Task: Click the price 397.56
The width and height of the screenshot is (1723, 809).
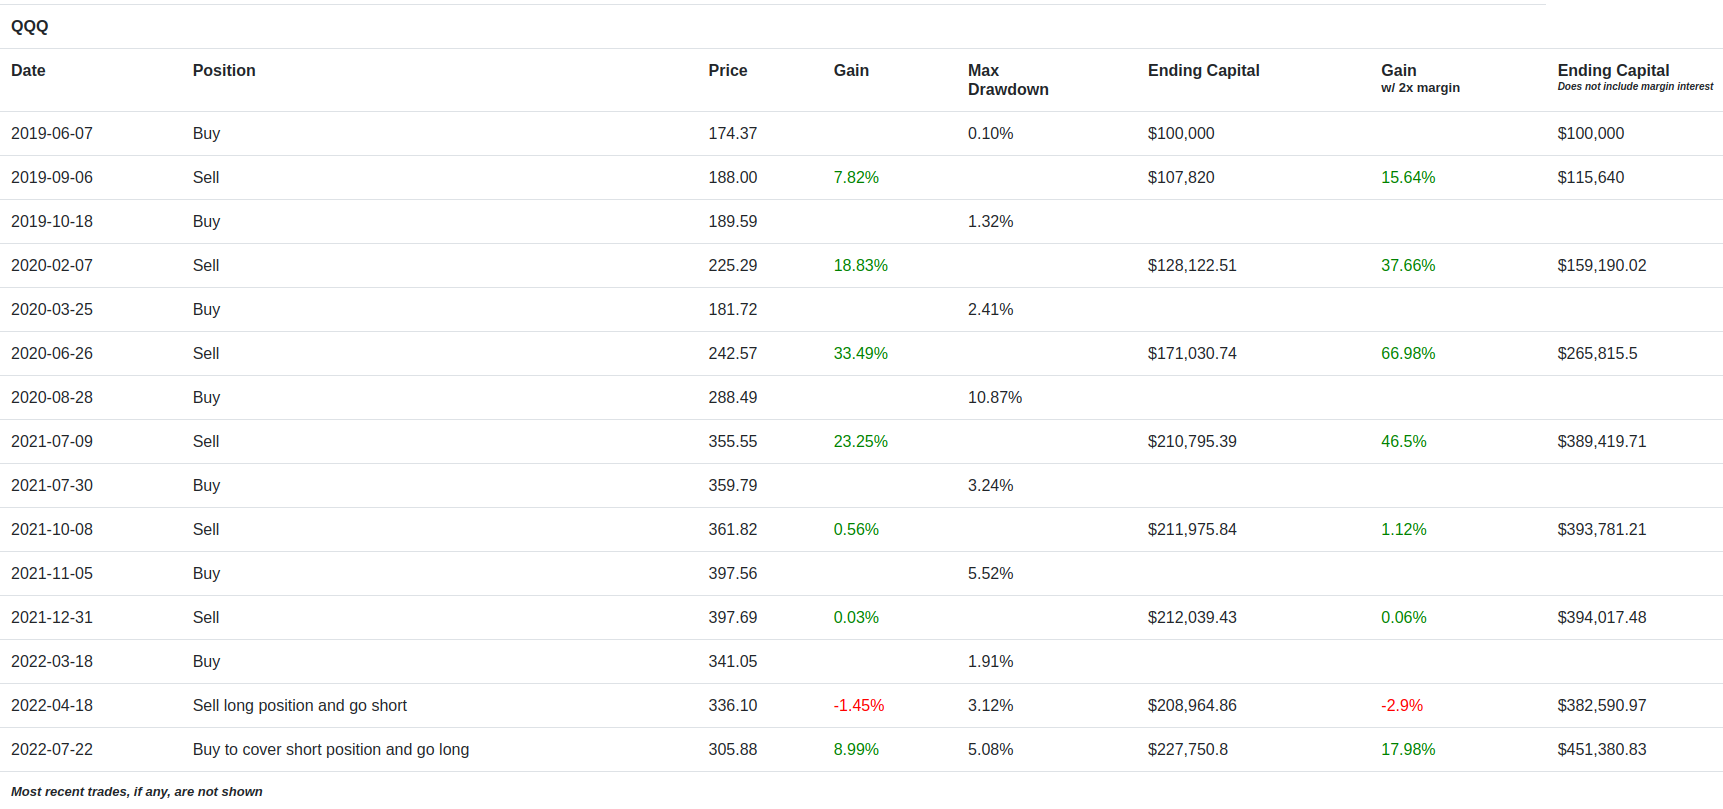Action: point(733,574)
